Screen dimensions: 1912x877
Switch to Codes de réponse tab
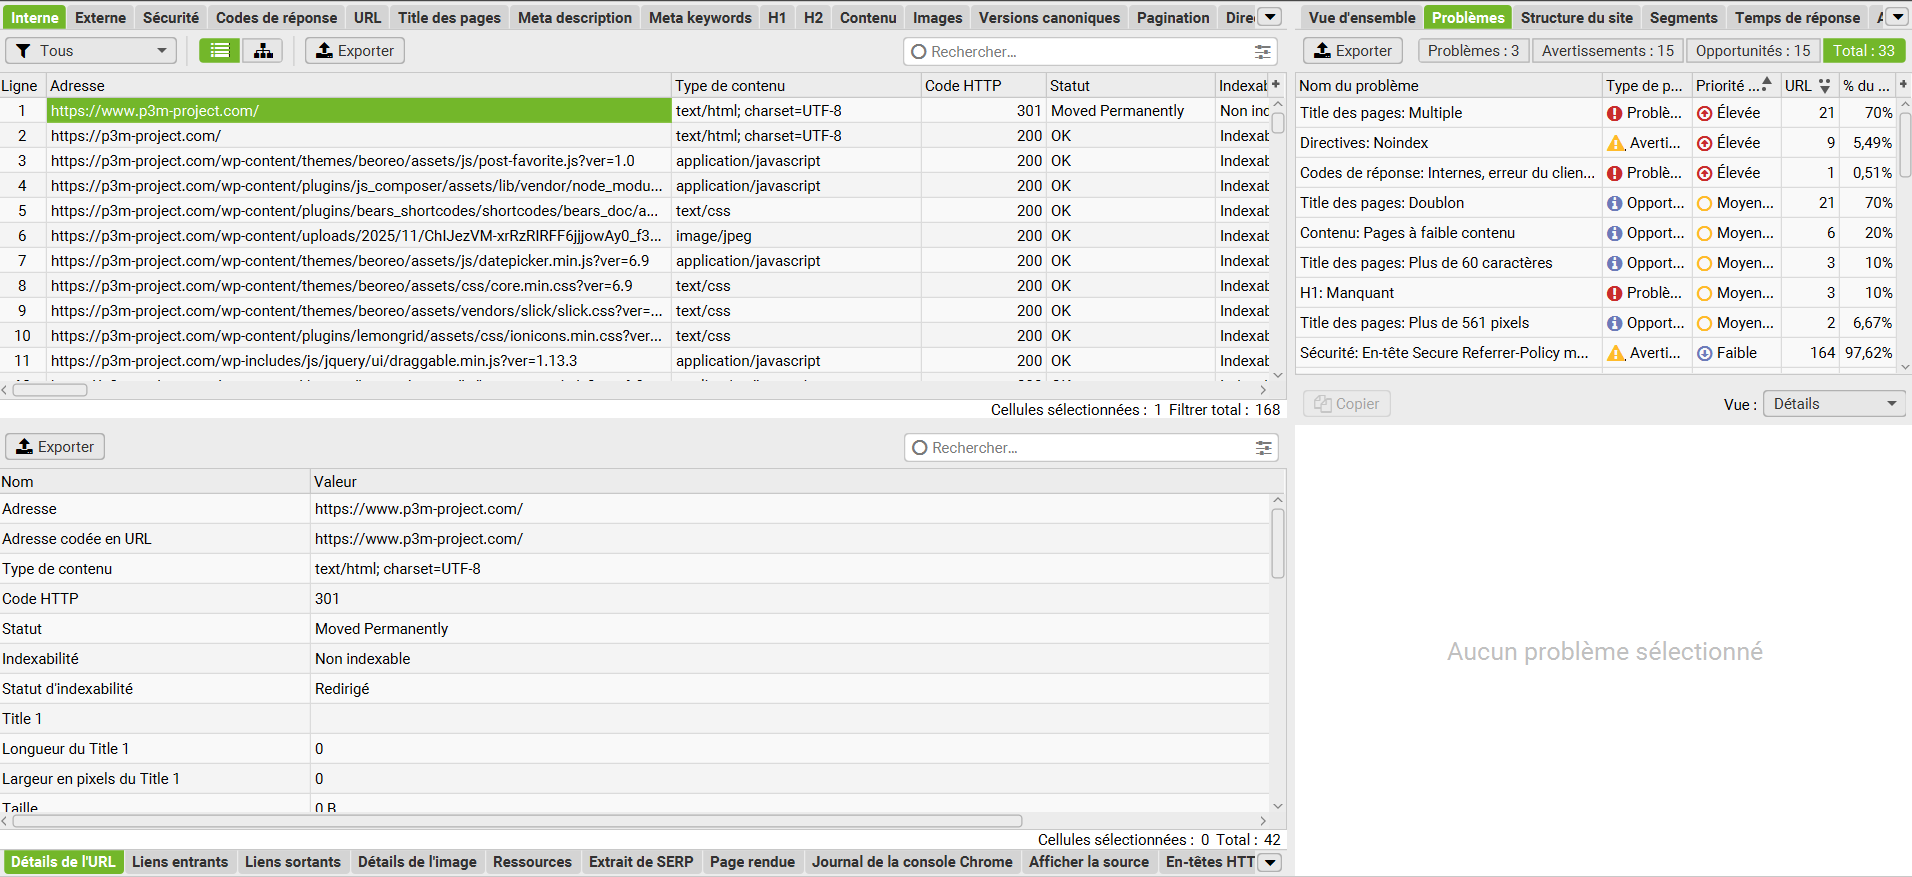pos(276,18)
